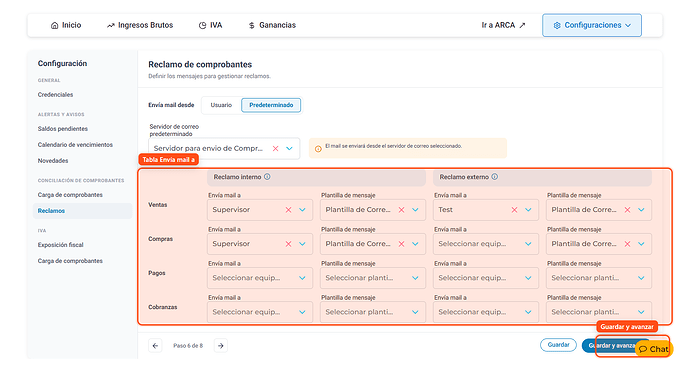Open Calendario de vencimientos
Viewport: 690px width, 366px height.
[75, 145]
